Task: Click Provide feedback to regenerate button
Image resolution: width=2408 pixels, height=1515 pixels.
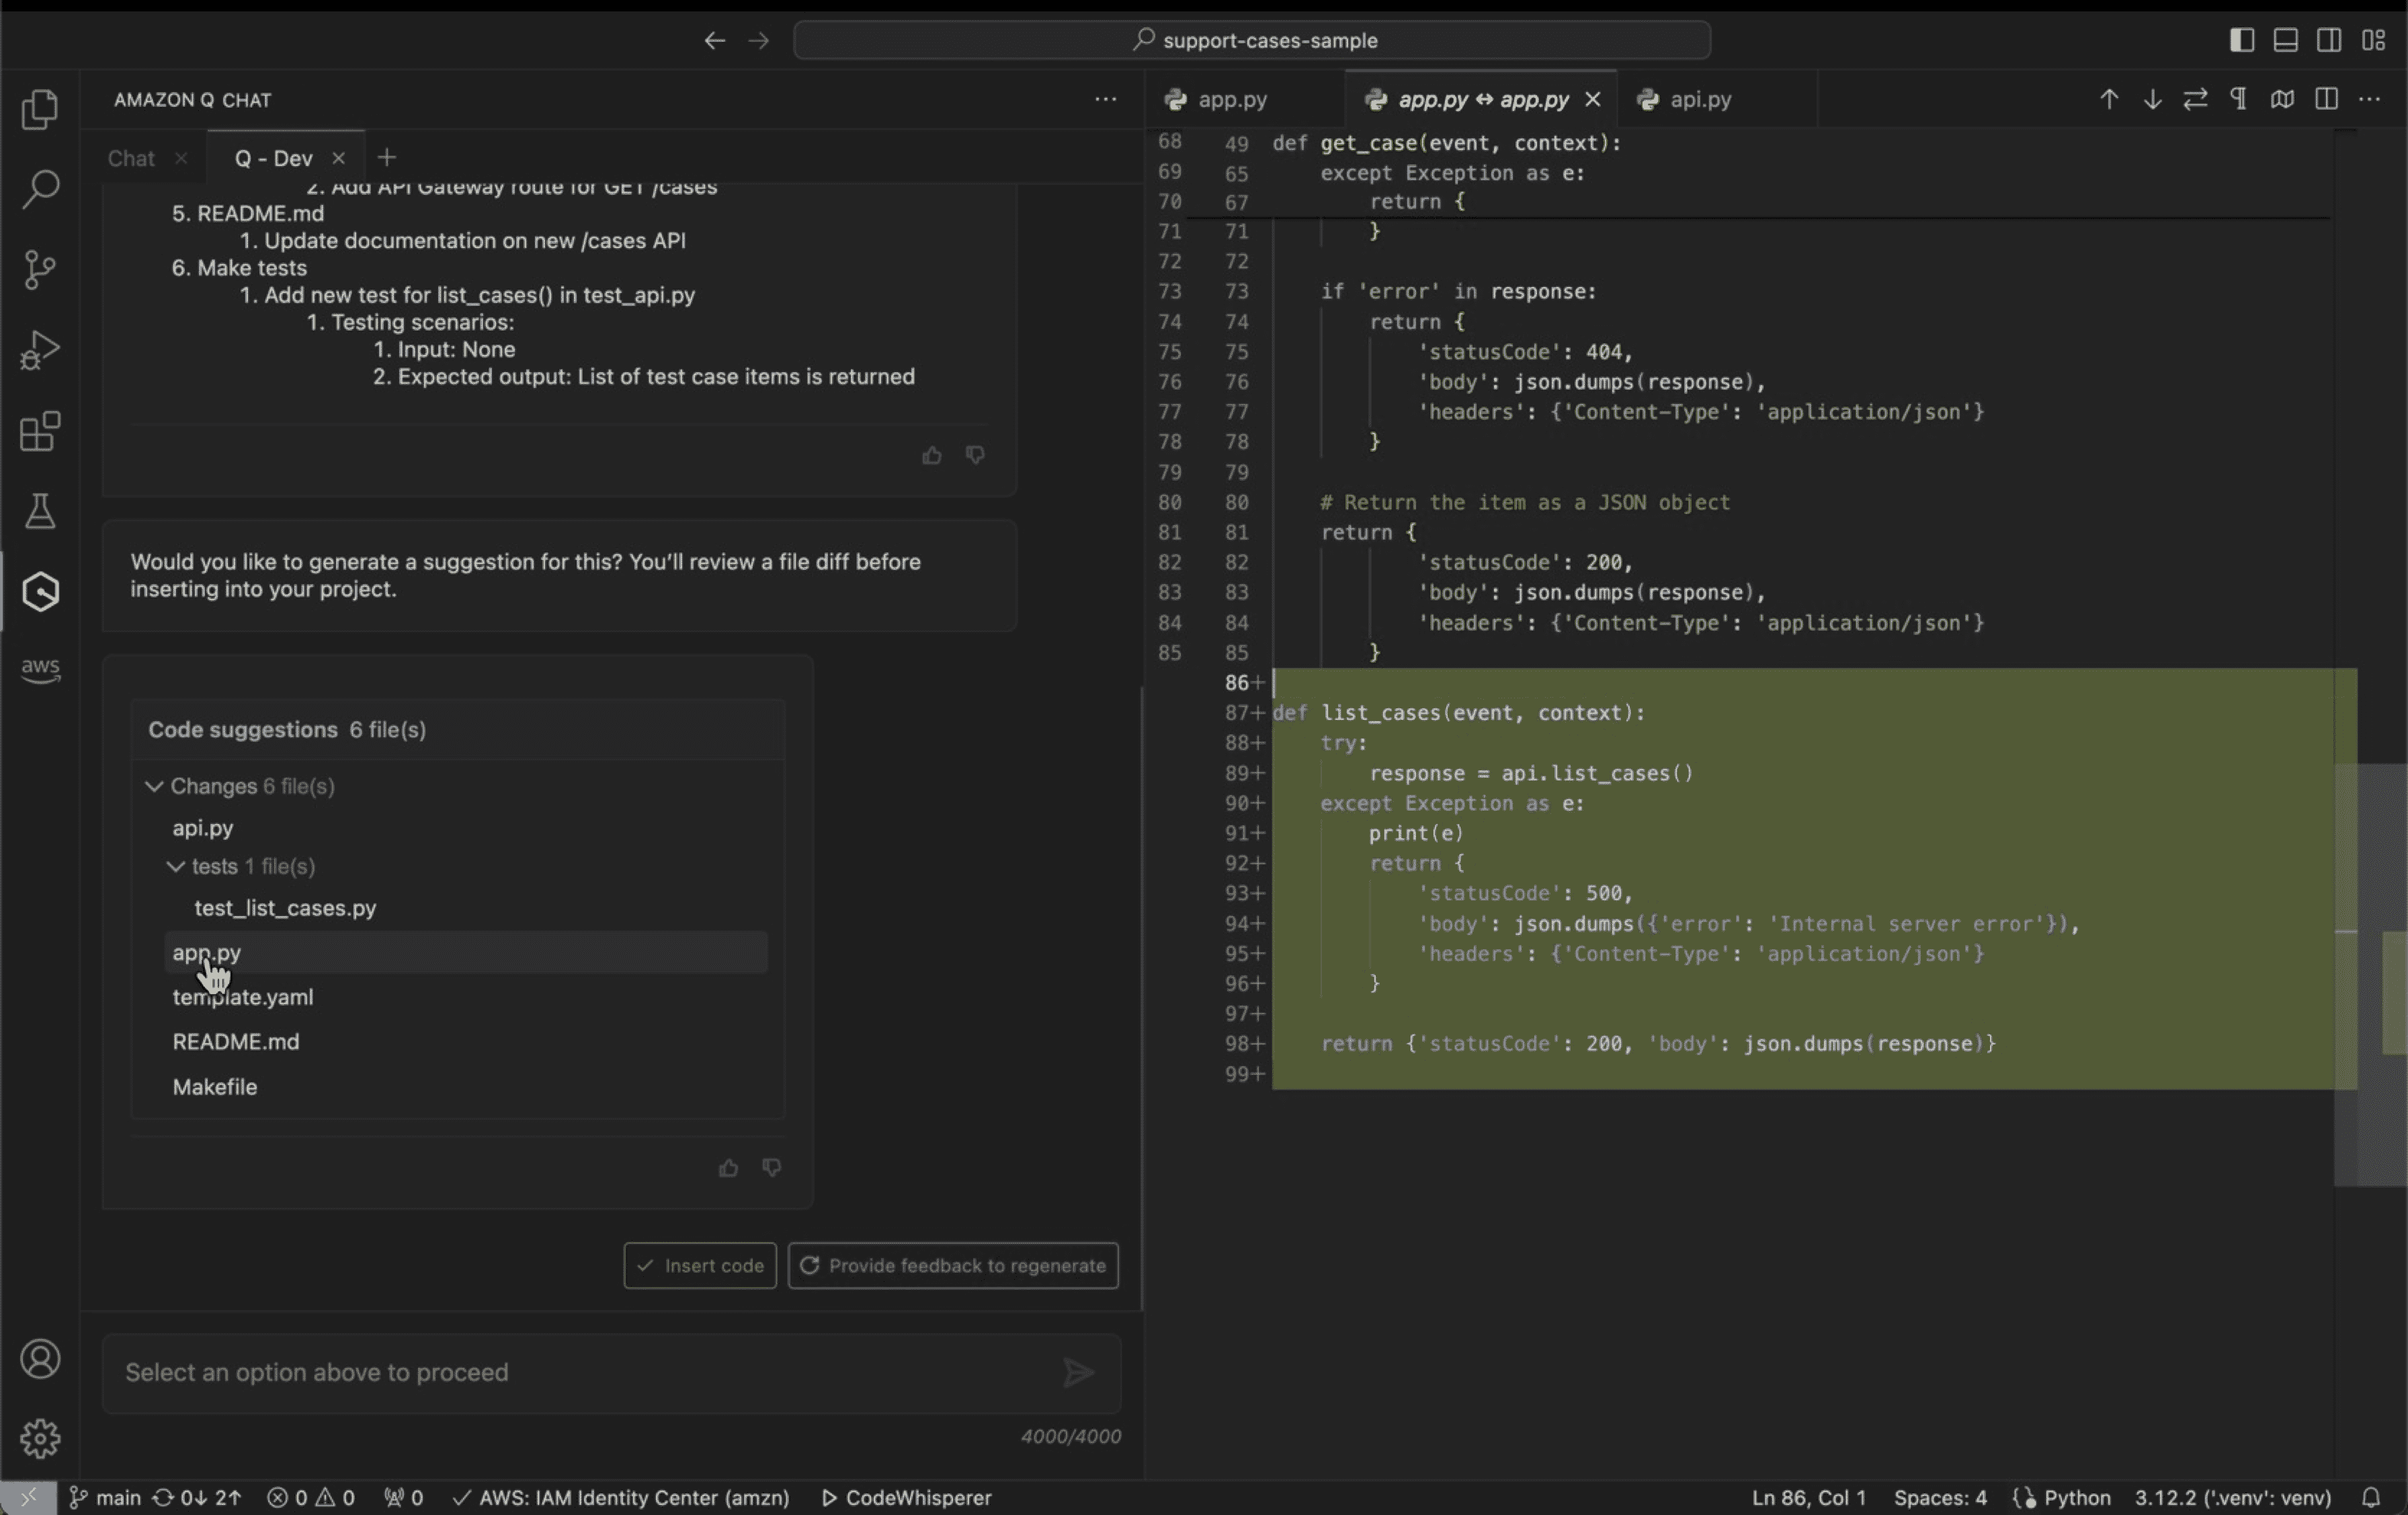Action: coord(953,1264)
